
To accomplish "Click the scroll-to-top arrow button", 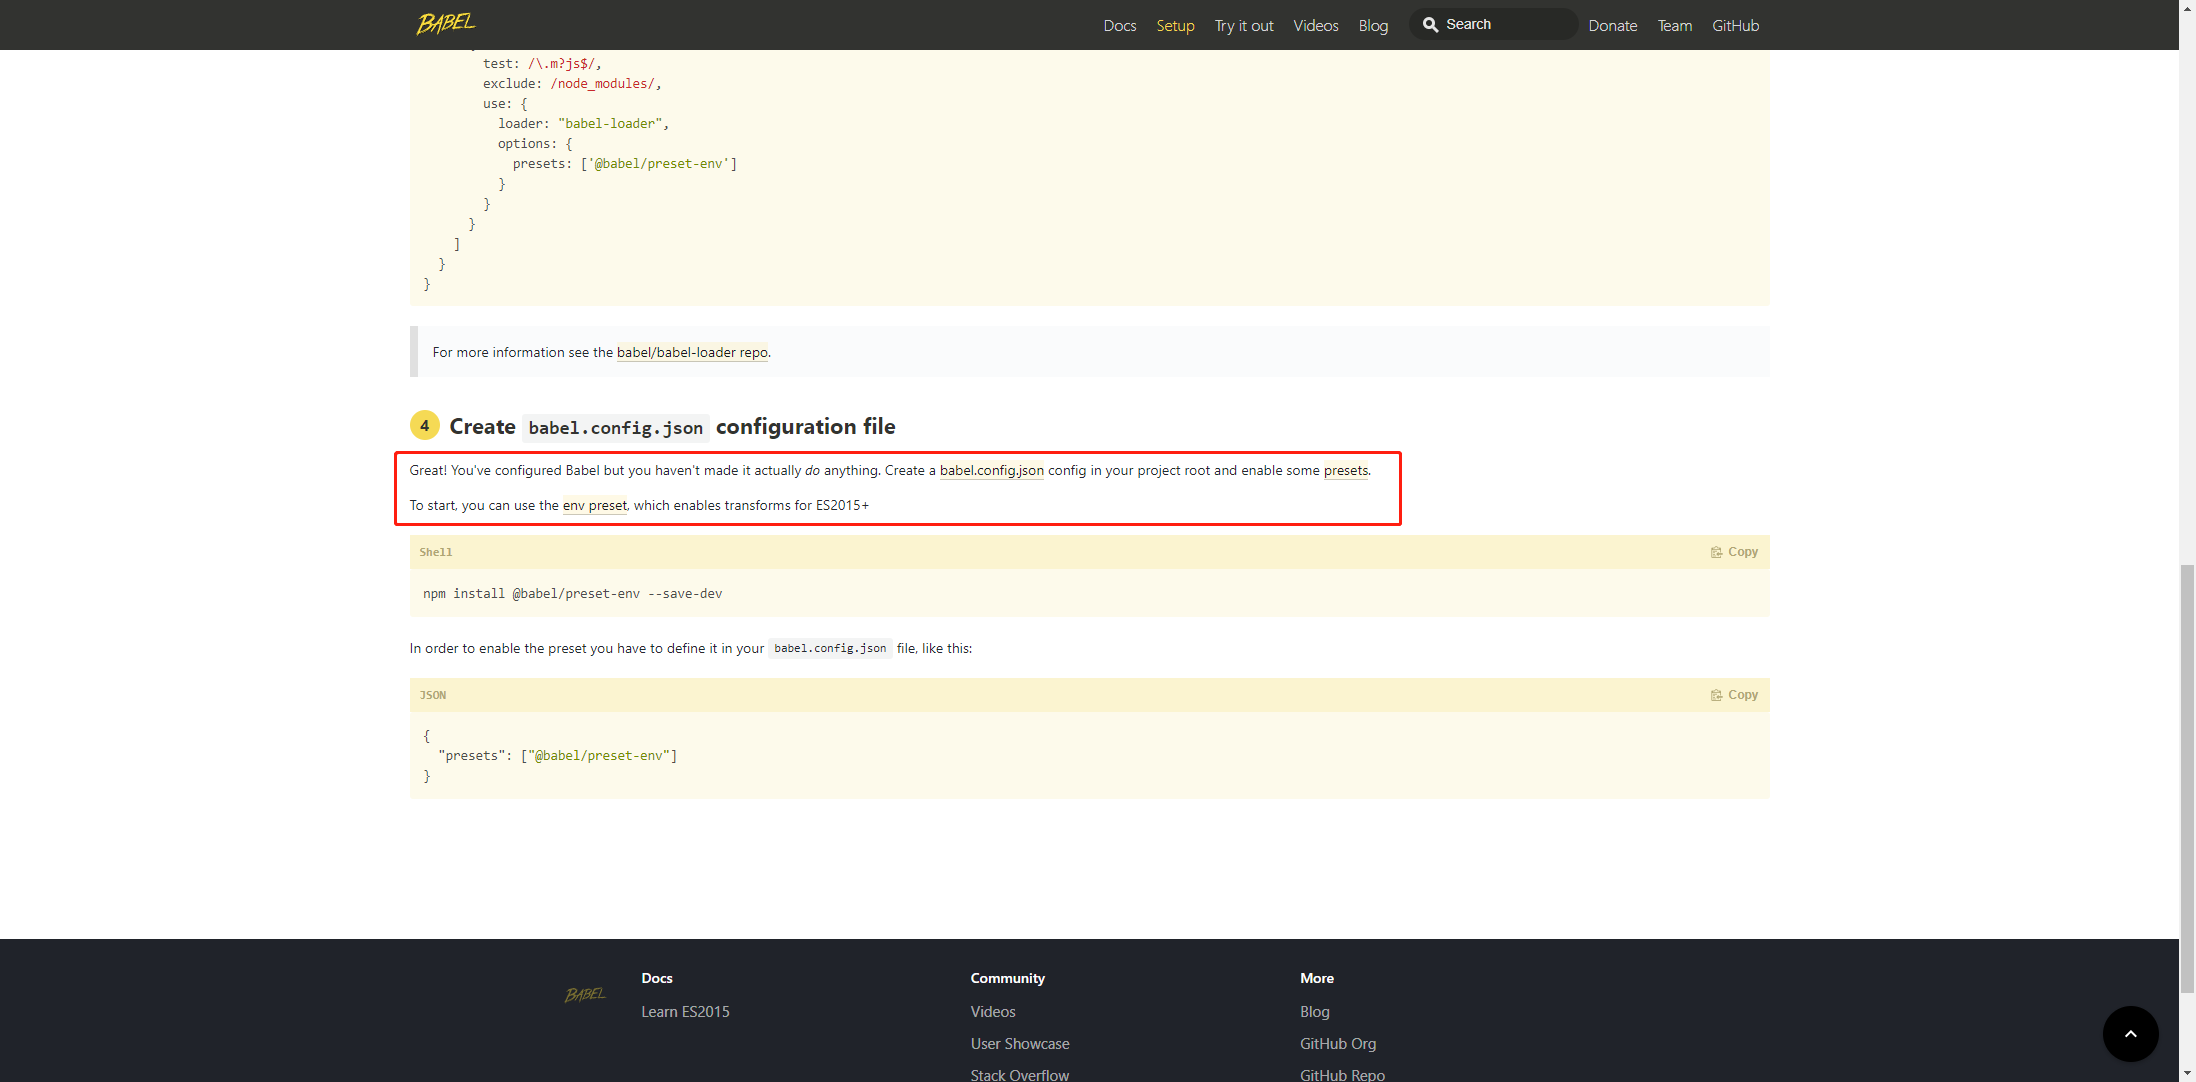I will [2130, 1033].
